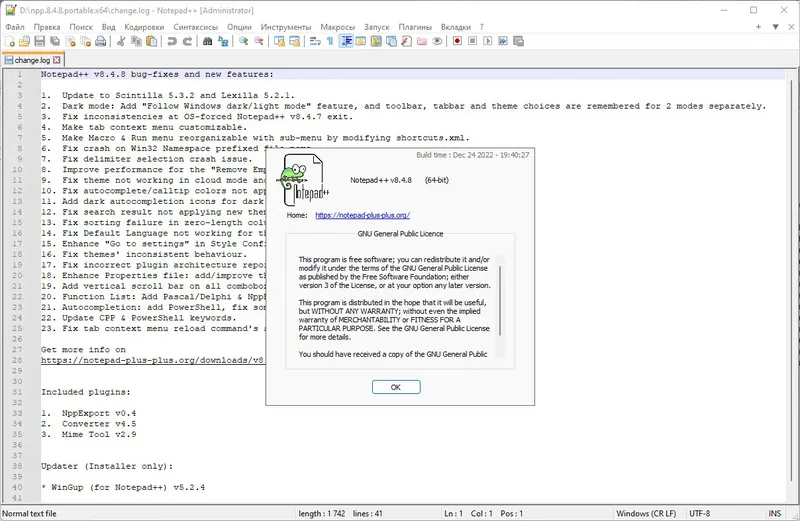Toggle word wrap in the toolbar
Screen dimensions: 800x521
[x=315, y=41]
